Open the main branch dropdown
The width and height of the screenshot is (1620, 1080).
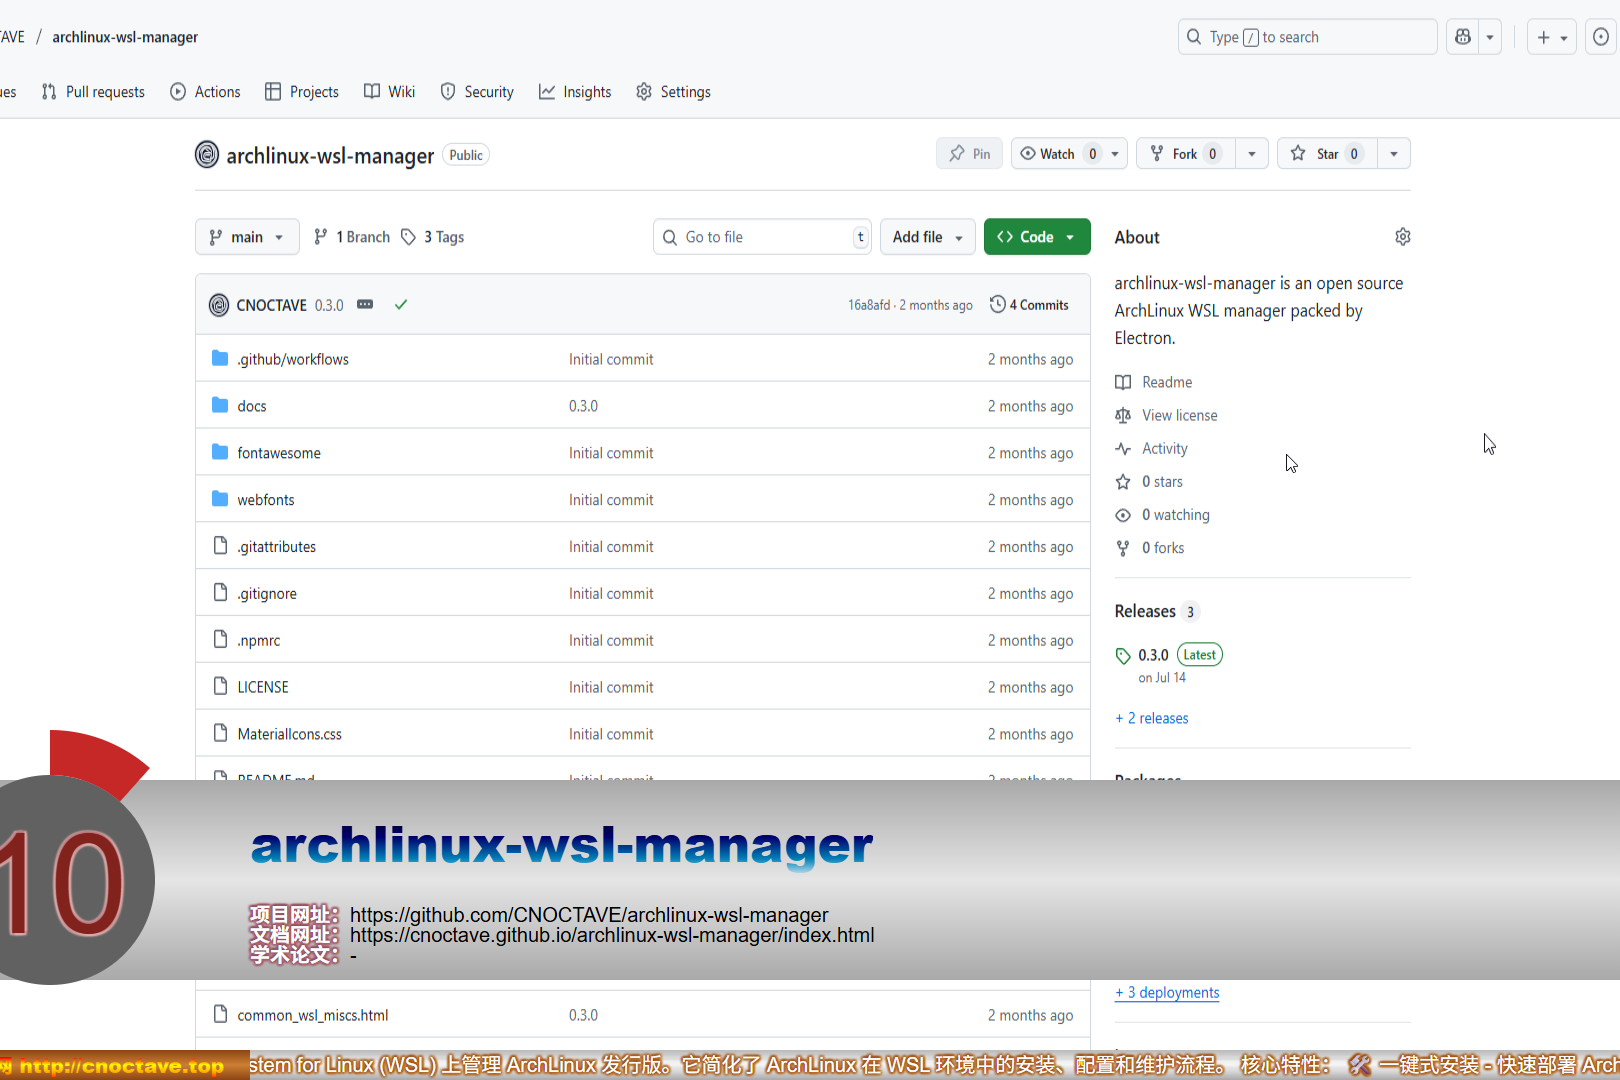[247, 237]
